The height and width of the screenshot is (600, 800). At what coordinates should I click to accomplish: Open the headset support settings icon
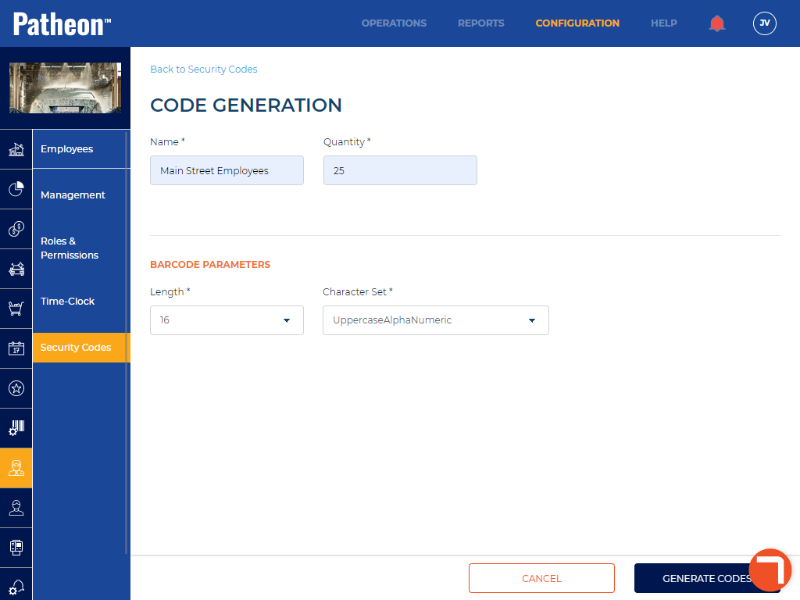(x=16, y=586)
